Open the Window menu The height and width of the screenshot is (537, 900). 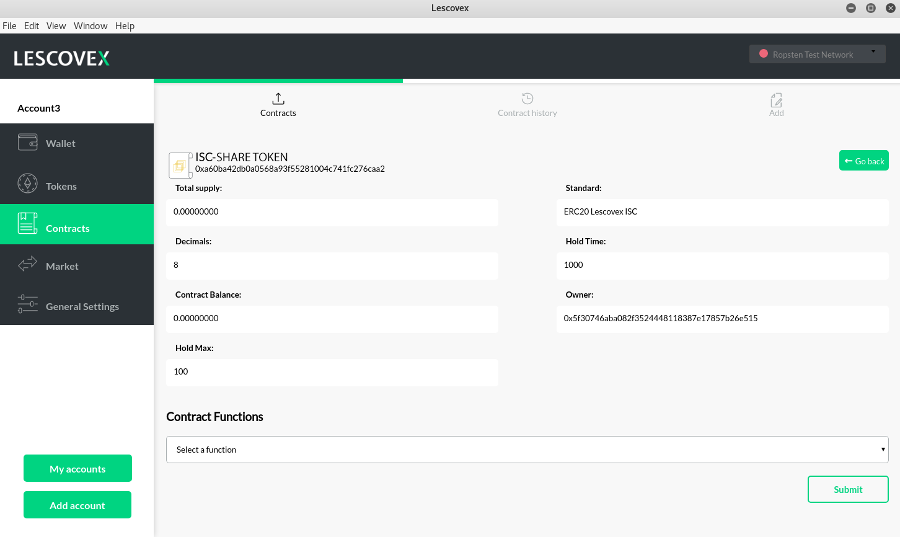coord(91,26)
